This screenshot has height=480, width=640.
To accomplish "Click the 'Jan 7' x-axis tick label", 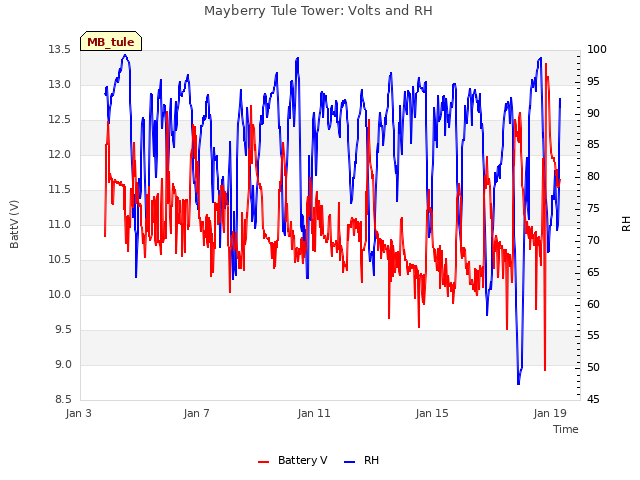I will 196,413.
